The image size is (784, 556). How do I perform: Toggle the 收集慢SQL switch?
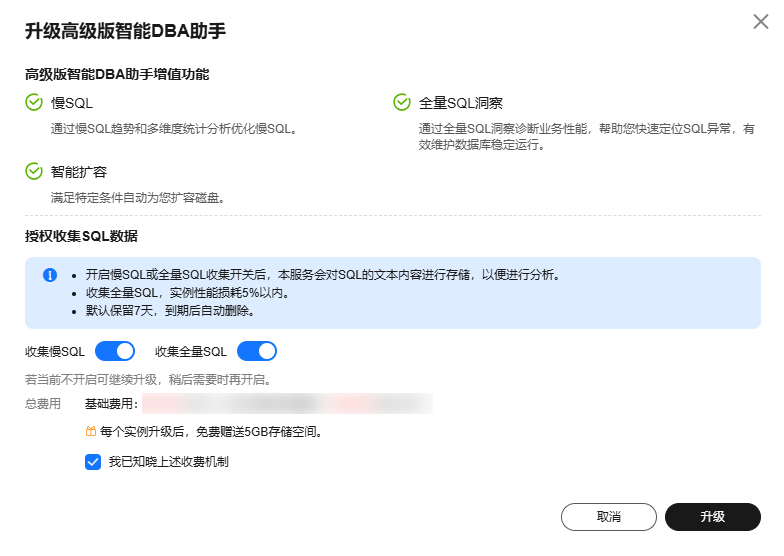(x=114, y=351)
